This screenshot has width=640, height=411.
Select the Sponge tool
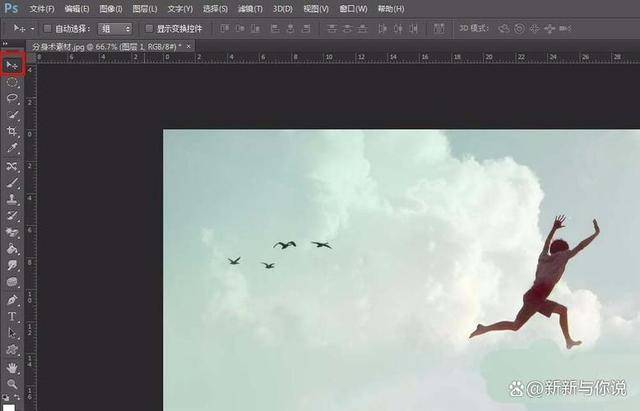12,282
